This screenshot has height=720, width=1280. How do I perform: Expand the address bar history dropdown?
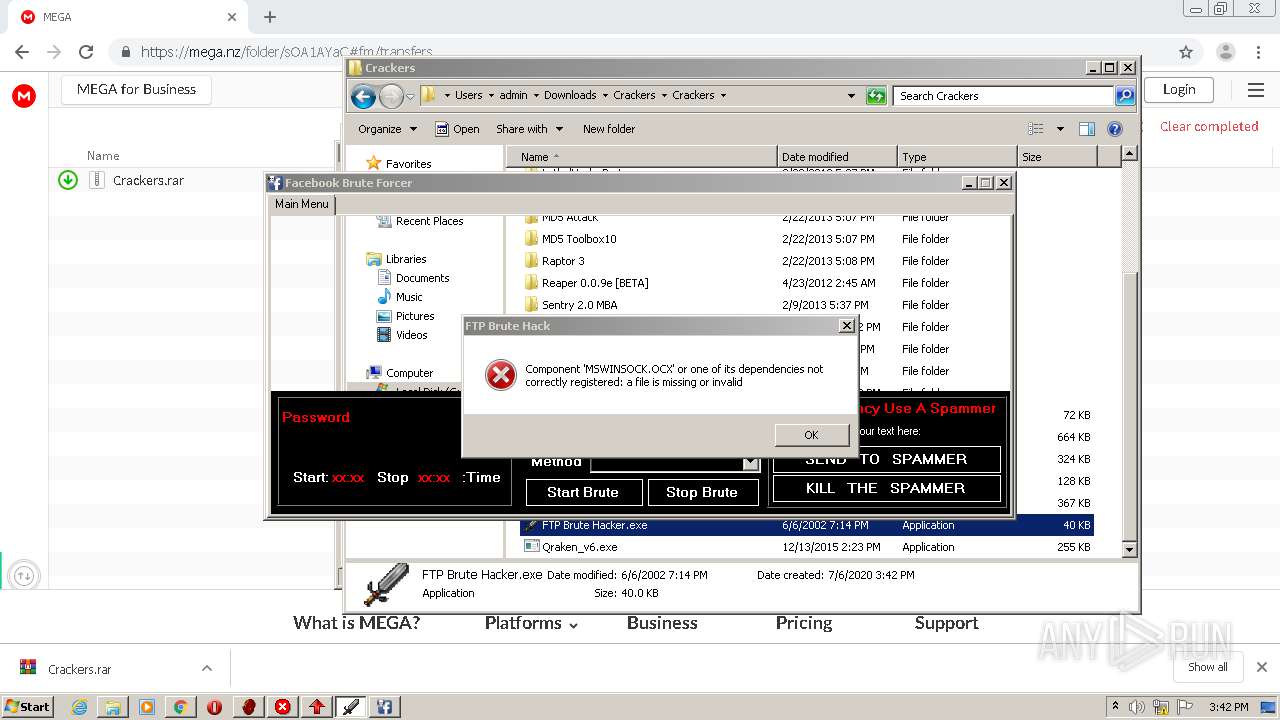click(x=851, y=96)
